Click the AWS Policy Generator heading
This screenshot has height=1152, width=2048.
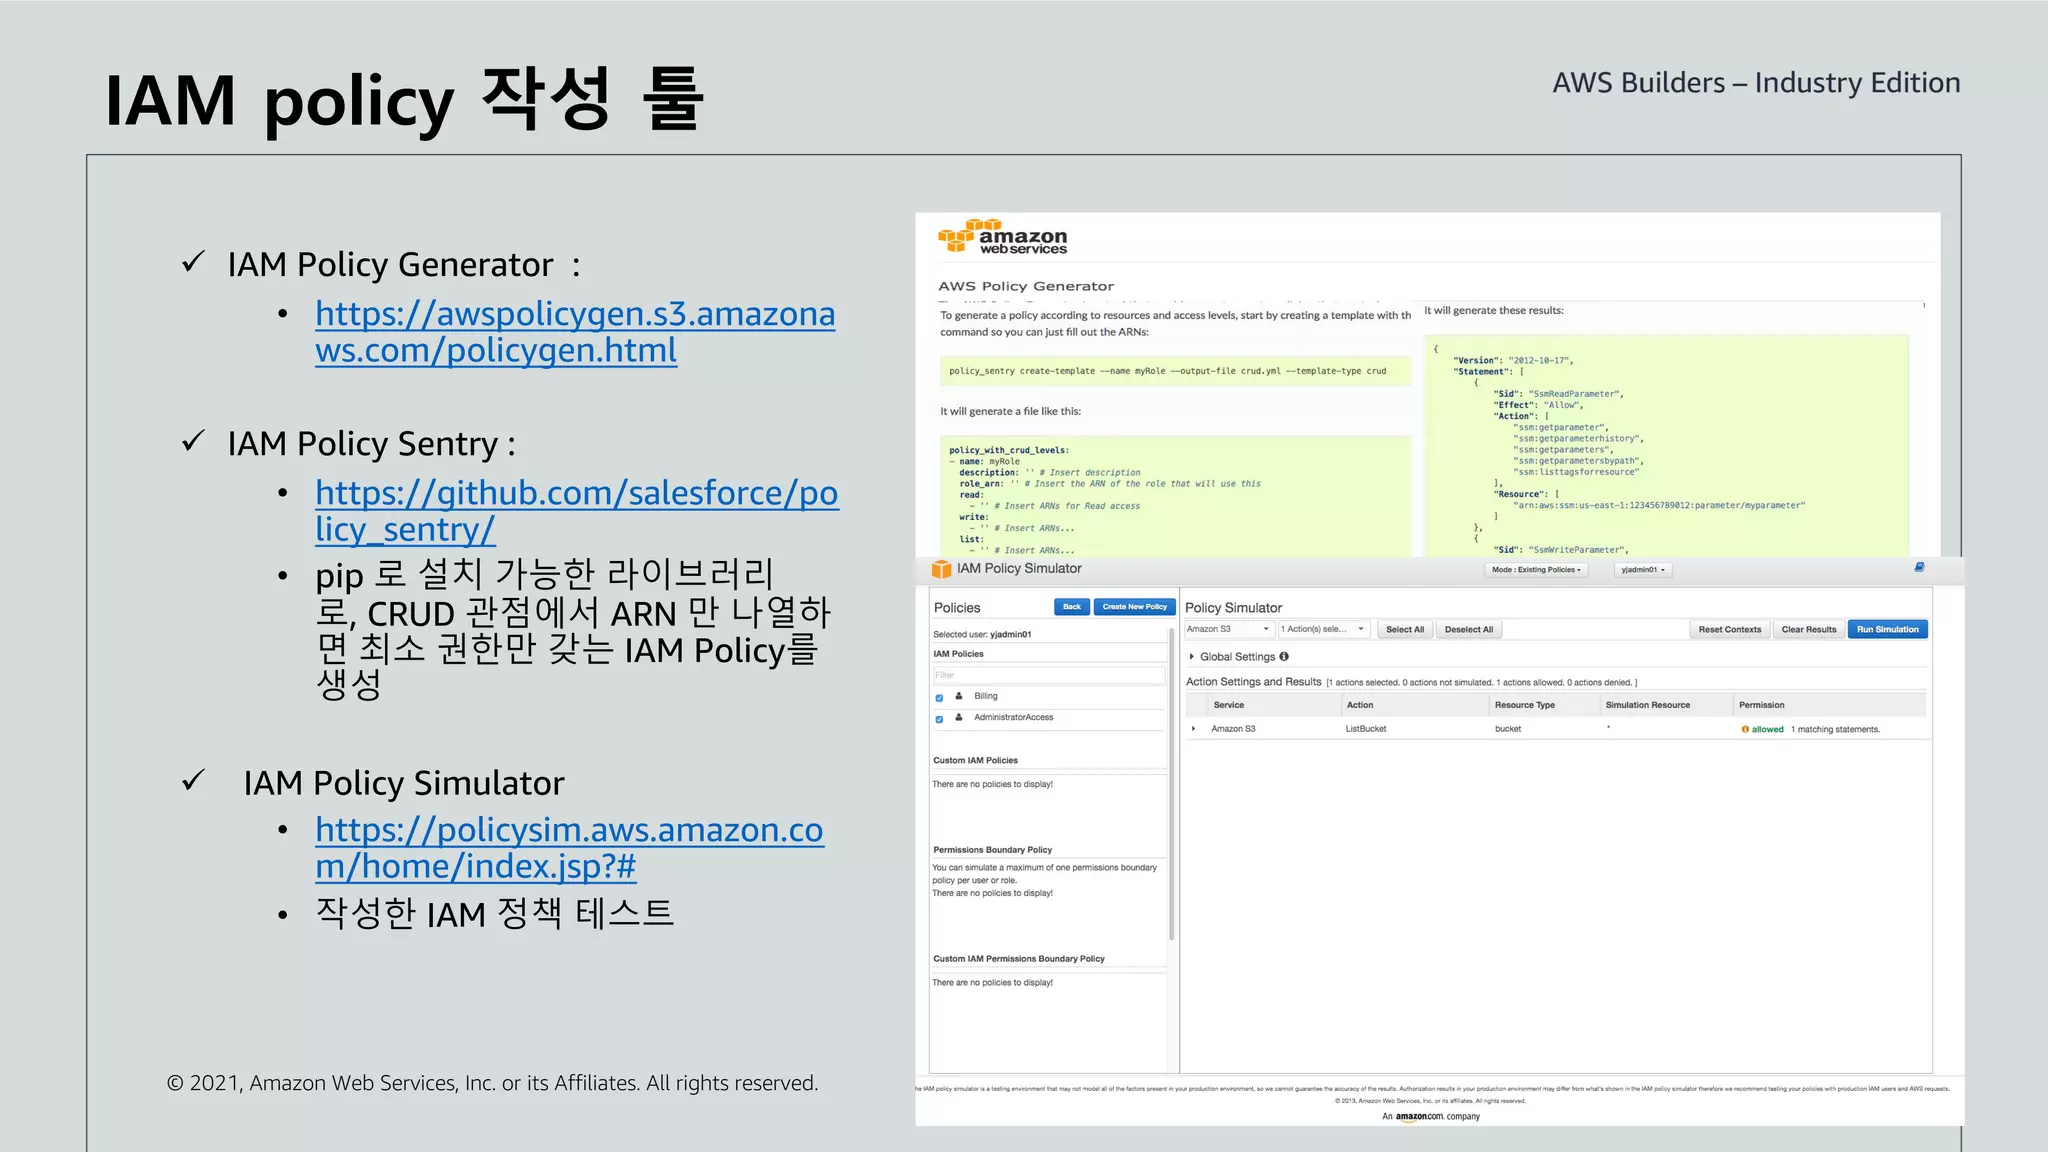point(1025,286)
